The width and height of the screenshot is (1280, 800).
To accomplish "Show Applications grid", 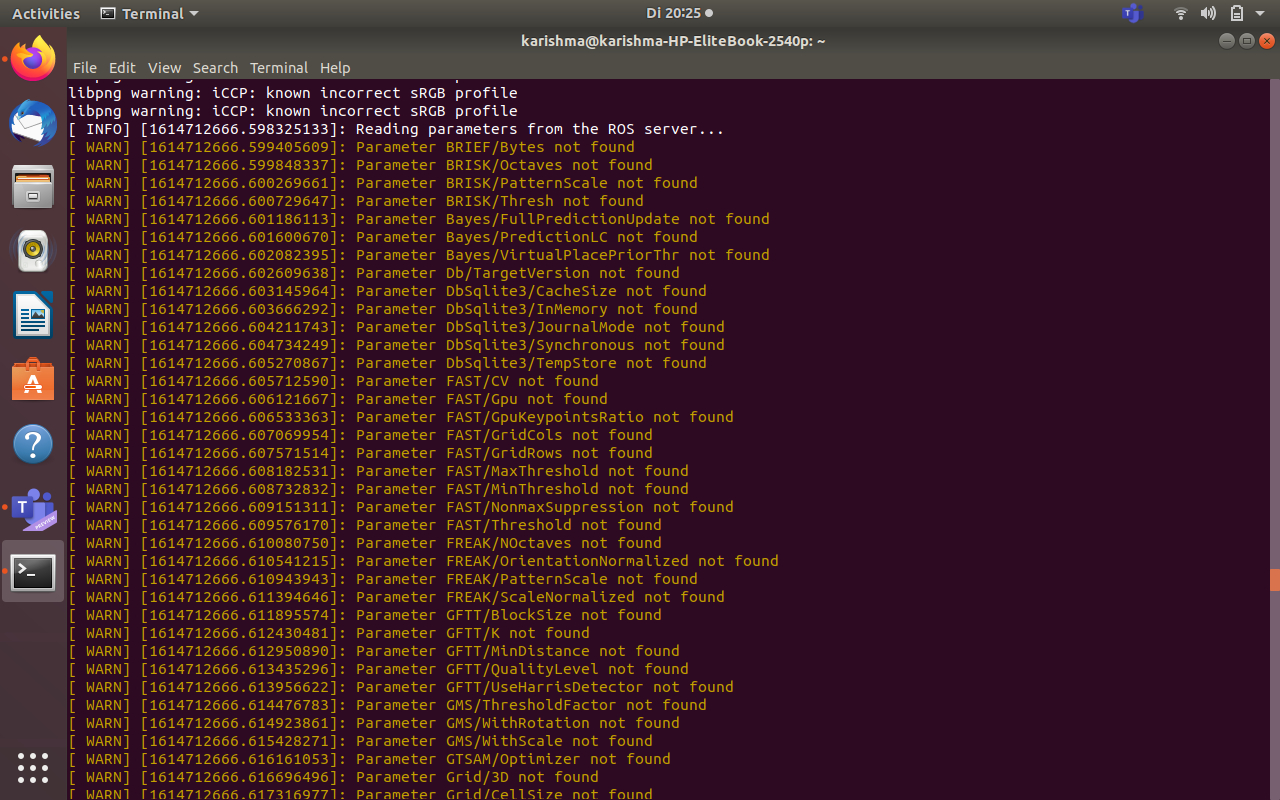I will (x=33, y=767).
